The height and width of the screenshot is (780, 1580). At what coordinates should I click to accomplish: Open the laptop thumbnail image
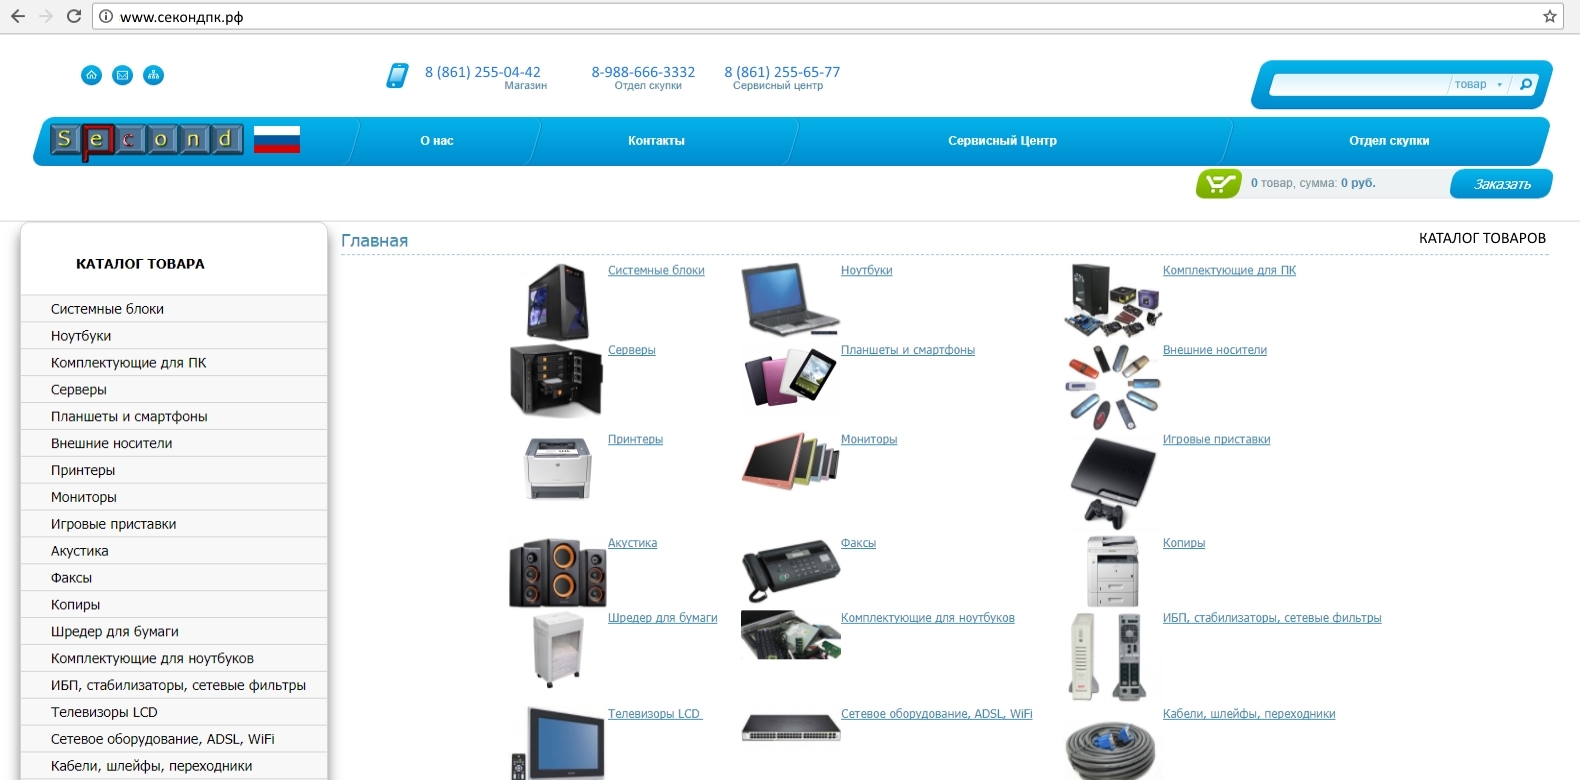(790, 299)
